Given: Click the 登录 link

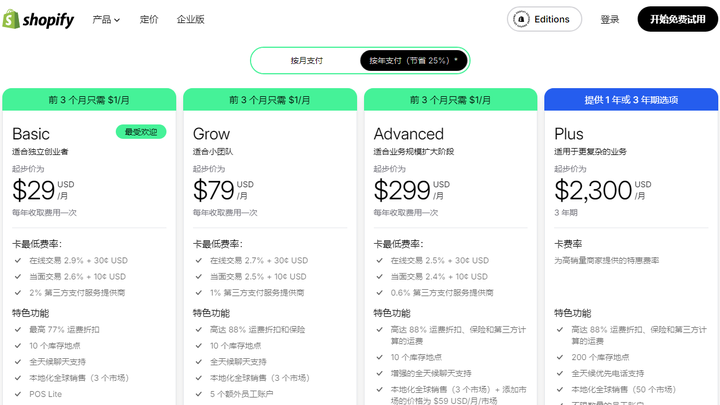Looking at the screenshot, I should coord(610,19).
